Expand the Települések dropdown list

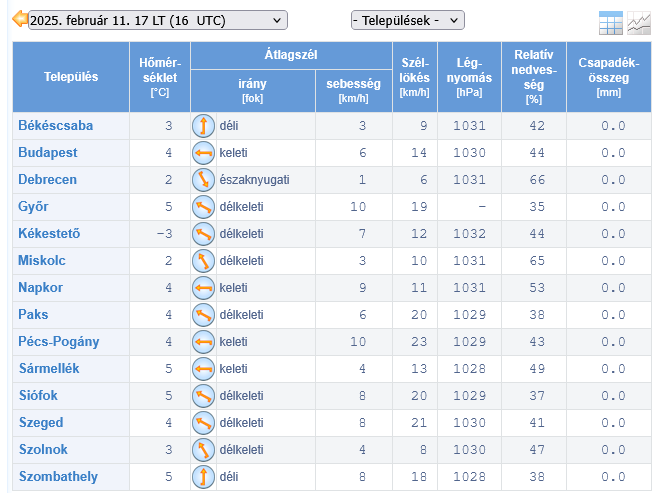(408, 20)
